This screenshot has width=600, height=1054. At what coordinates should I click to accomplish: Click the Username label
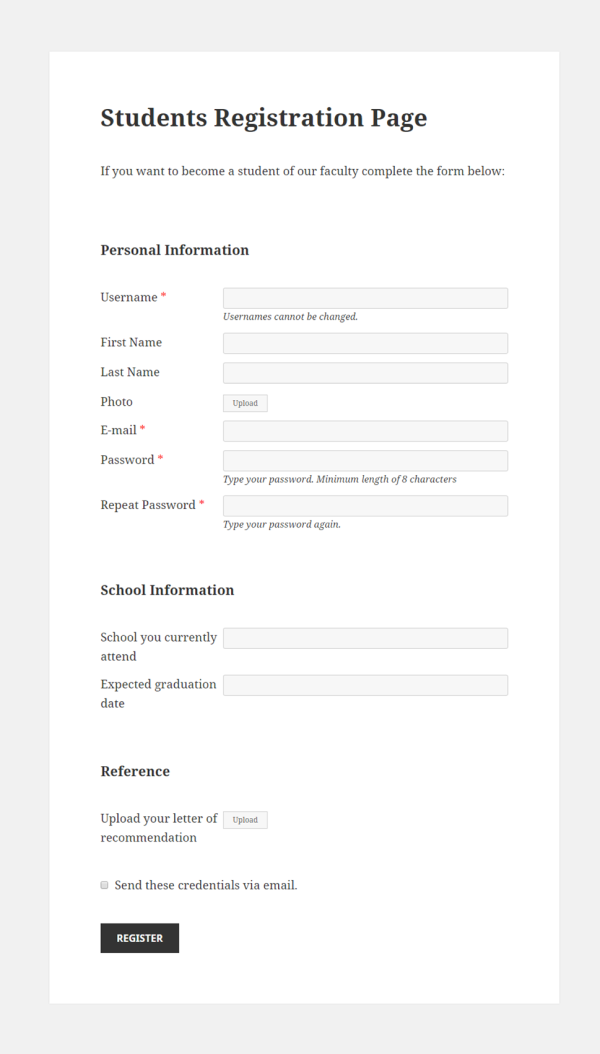(x=128, y=297)
